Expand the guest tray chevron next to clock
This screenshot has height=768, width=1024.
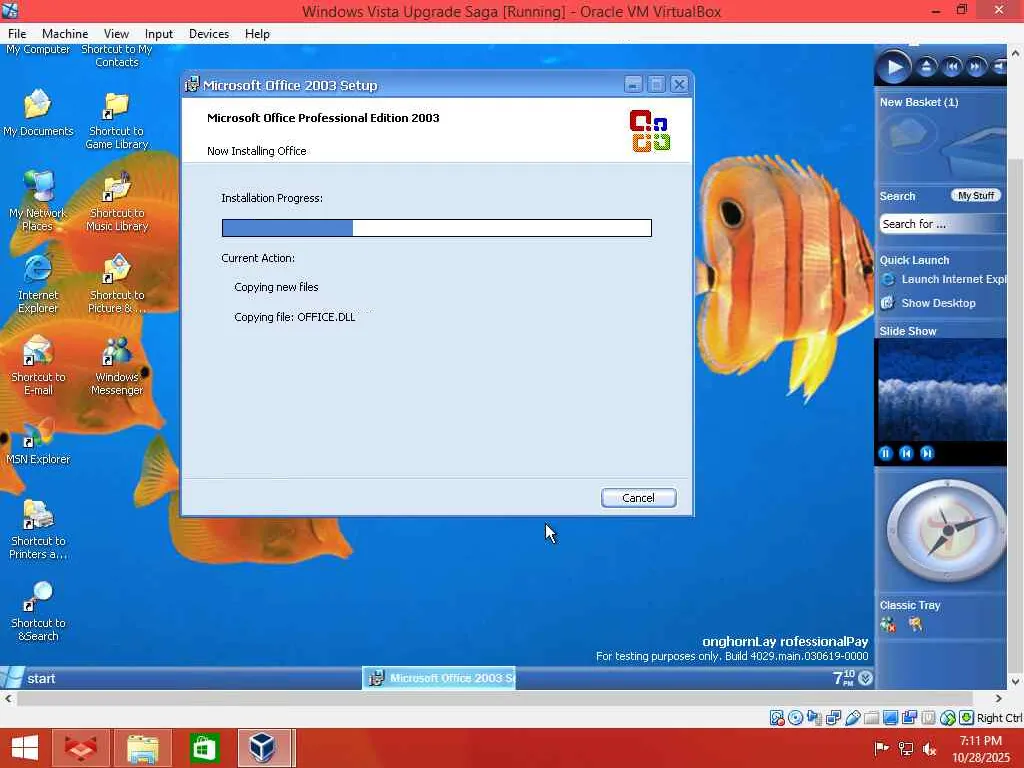[x=866, y=678]
